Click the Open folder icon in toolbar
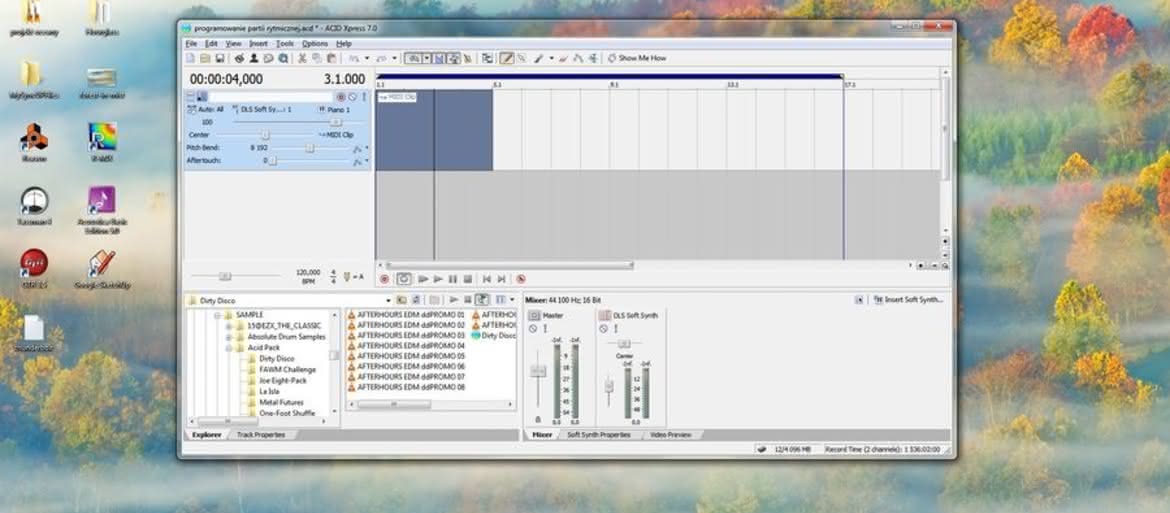 (x=205, y=58)
